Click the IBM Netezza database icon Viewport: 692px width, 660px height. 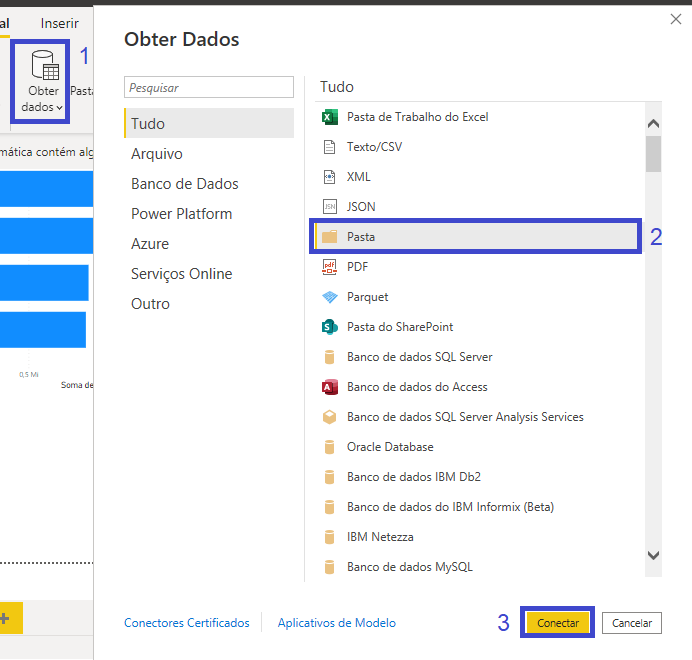coord(329,537)
